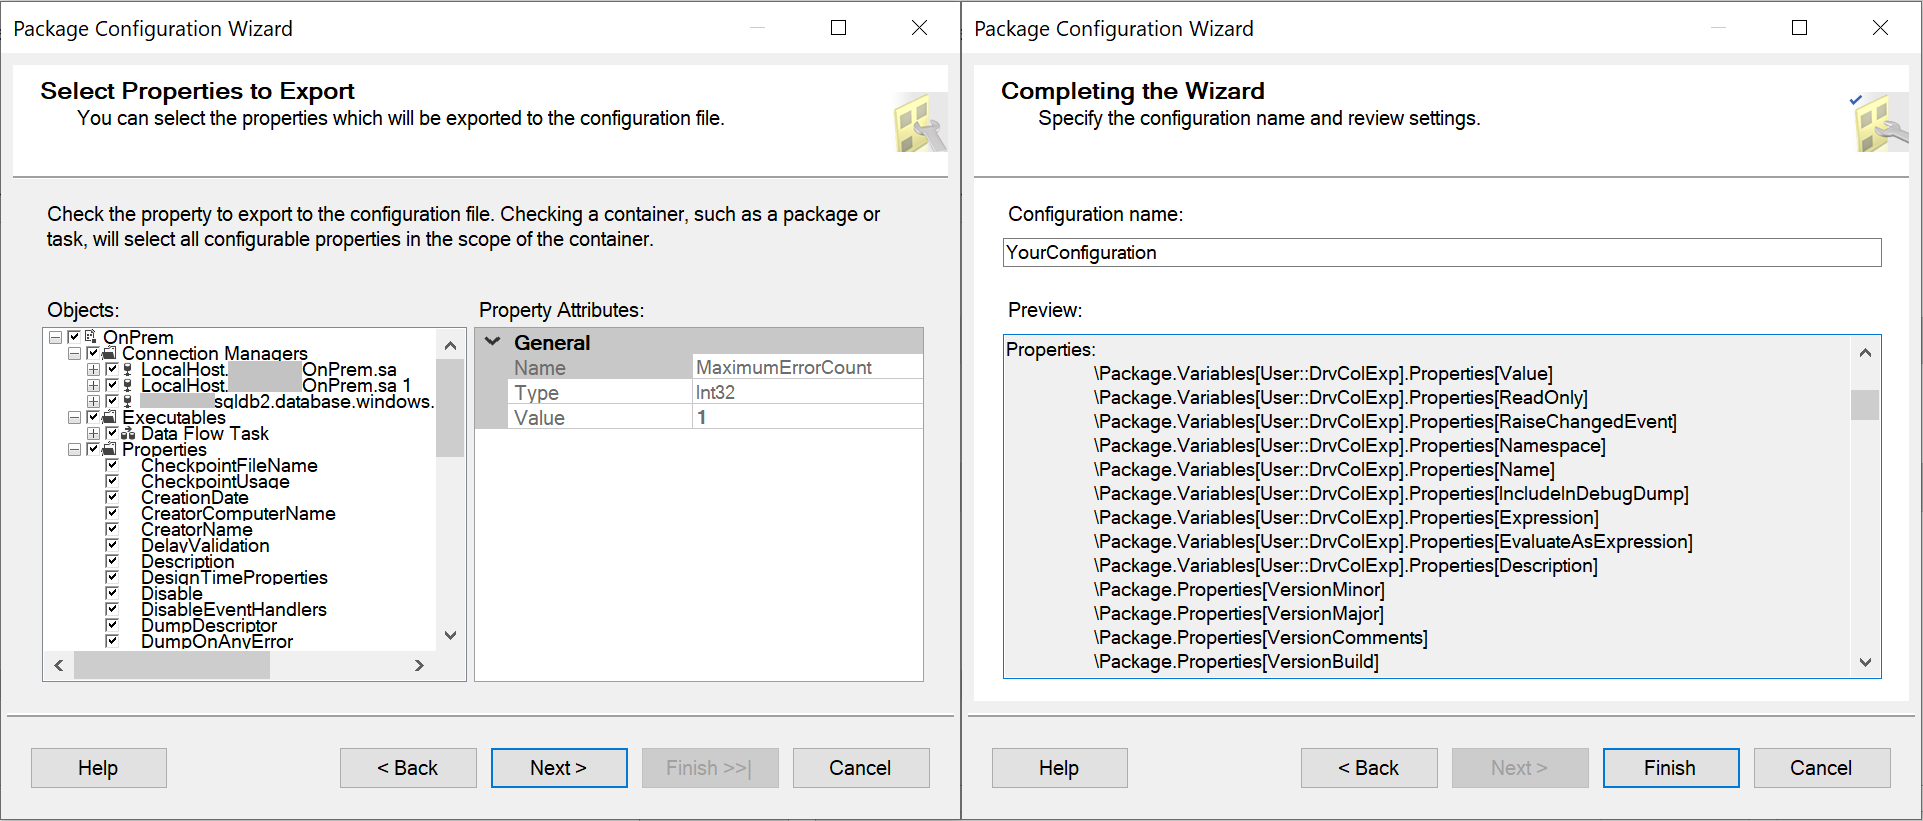Click the Data Flow Task icon
The image size is (1923, 821).
point(128,433)
